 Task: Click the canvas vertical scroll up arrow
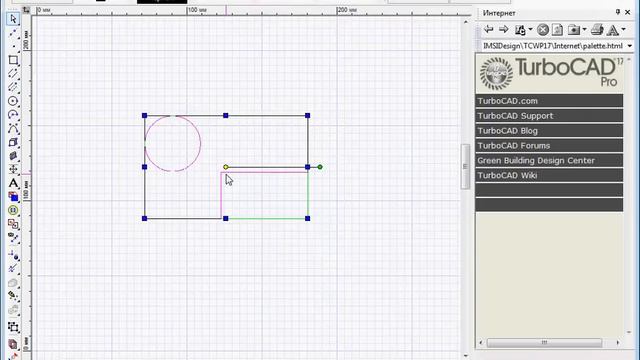[x=466, y=22]
